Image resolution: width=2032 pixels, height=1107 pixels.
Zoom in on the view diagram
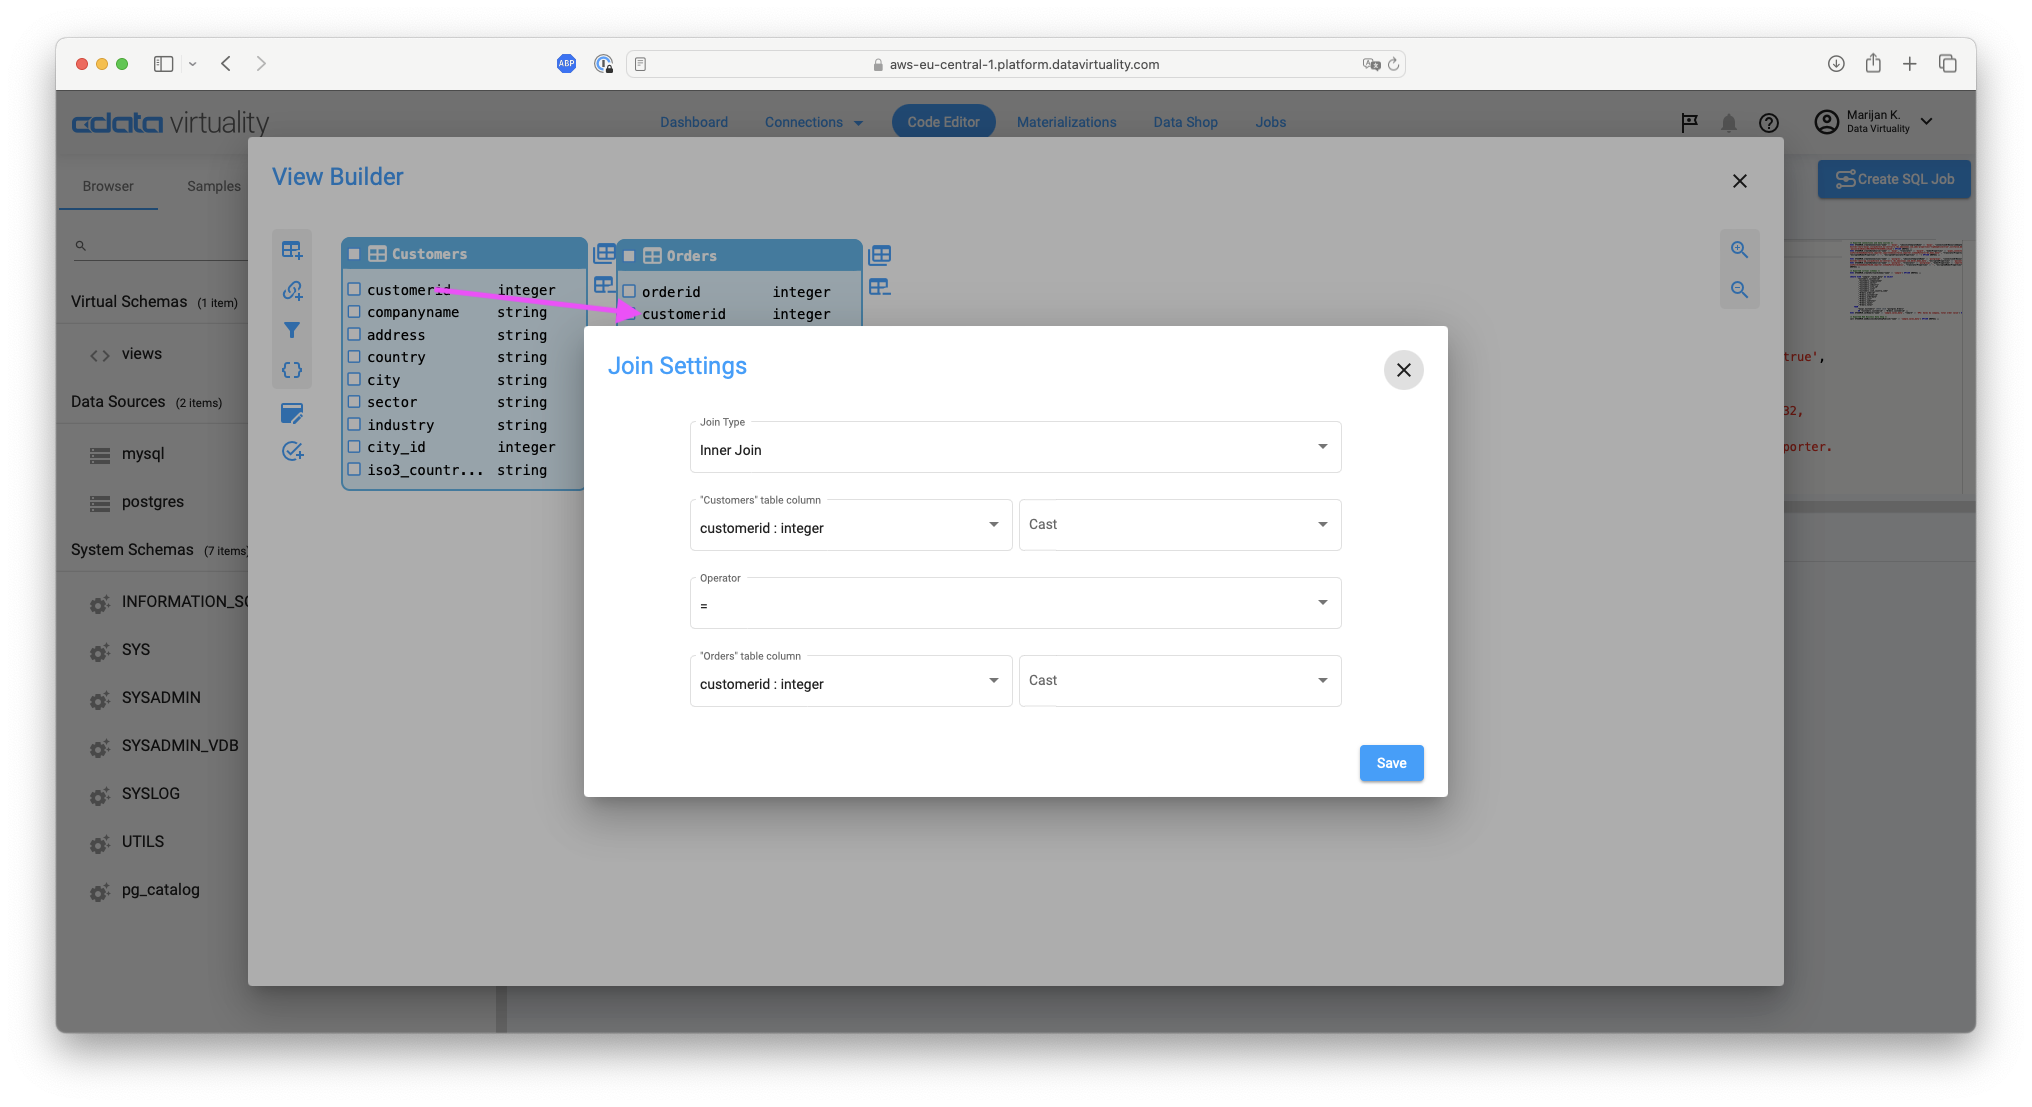(1740, 249)
